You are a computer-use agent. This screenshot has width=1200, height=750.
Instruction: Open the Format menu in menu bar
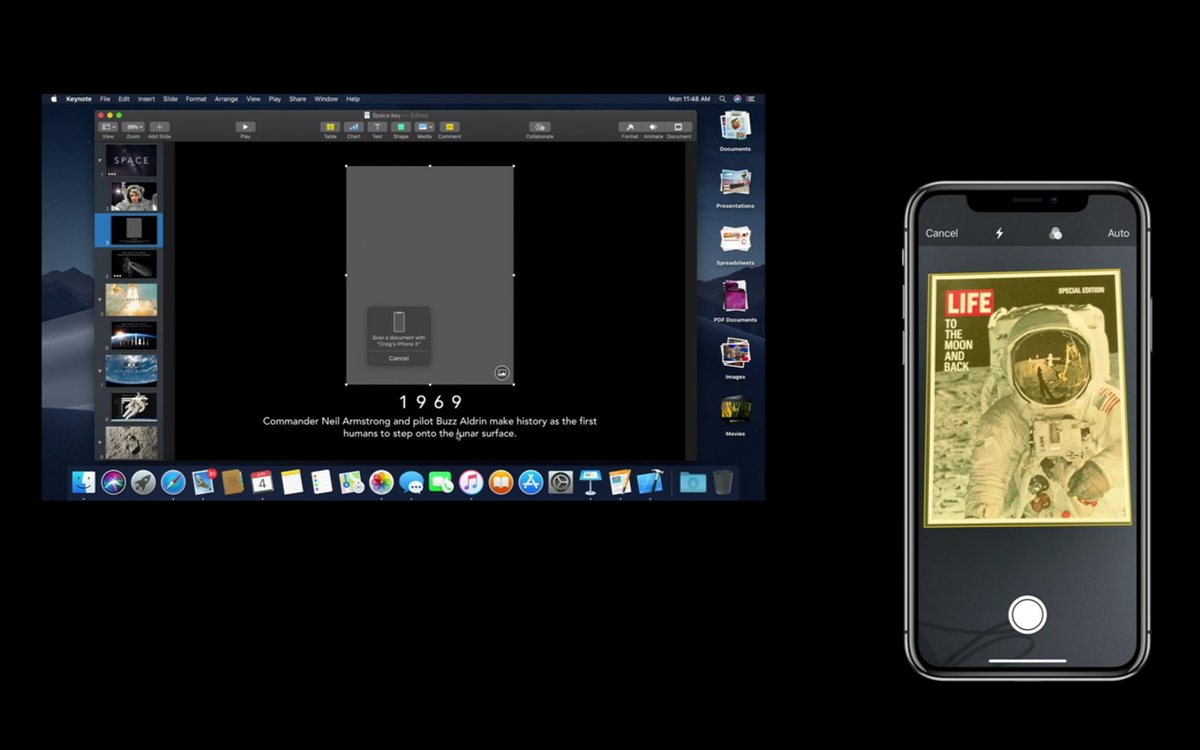[x=196, y=99]
